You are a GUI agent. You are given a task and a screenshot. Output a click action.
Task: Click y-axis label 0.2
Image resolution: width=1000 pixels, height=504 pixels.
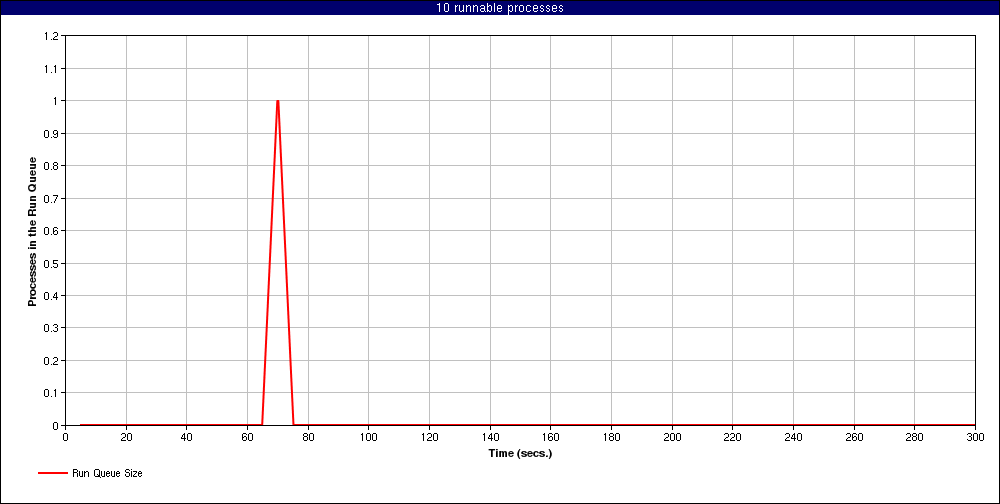click(51, 360)
